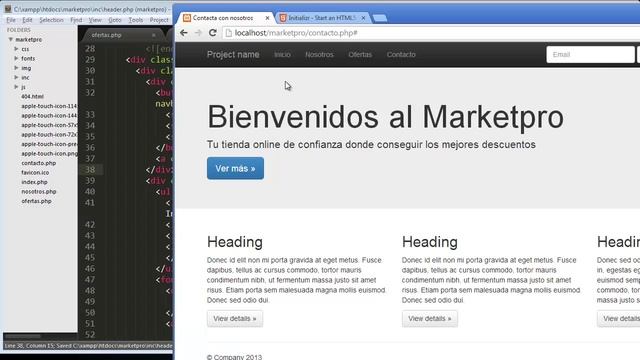Click the Email input field
Image resolution: width=640 pixels, height=360 pixels.
pos(590,55)
